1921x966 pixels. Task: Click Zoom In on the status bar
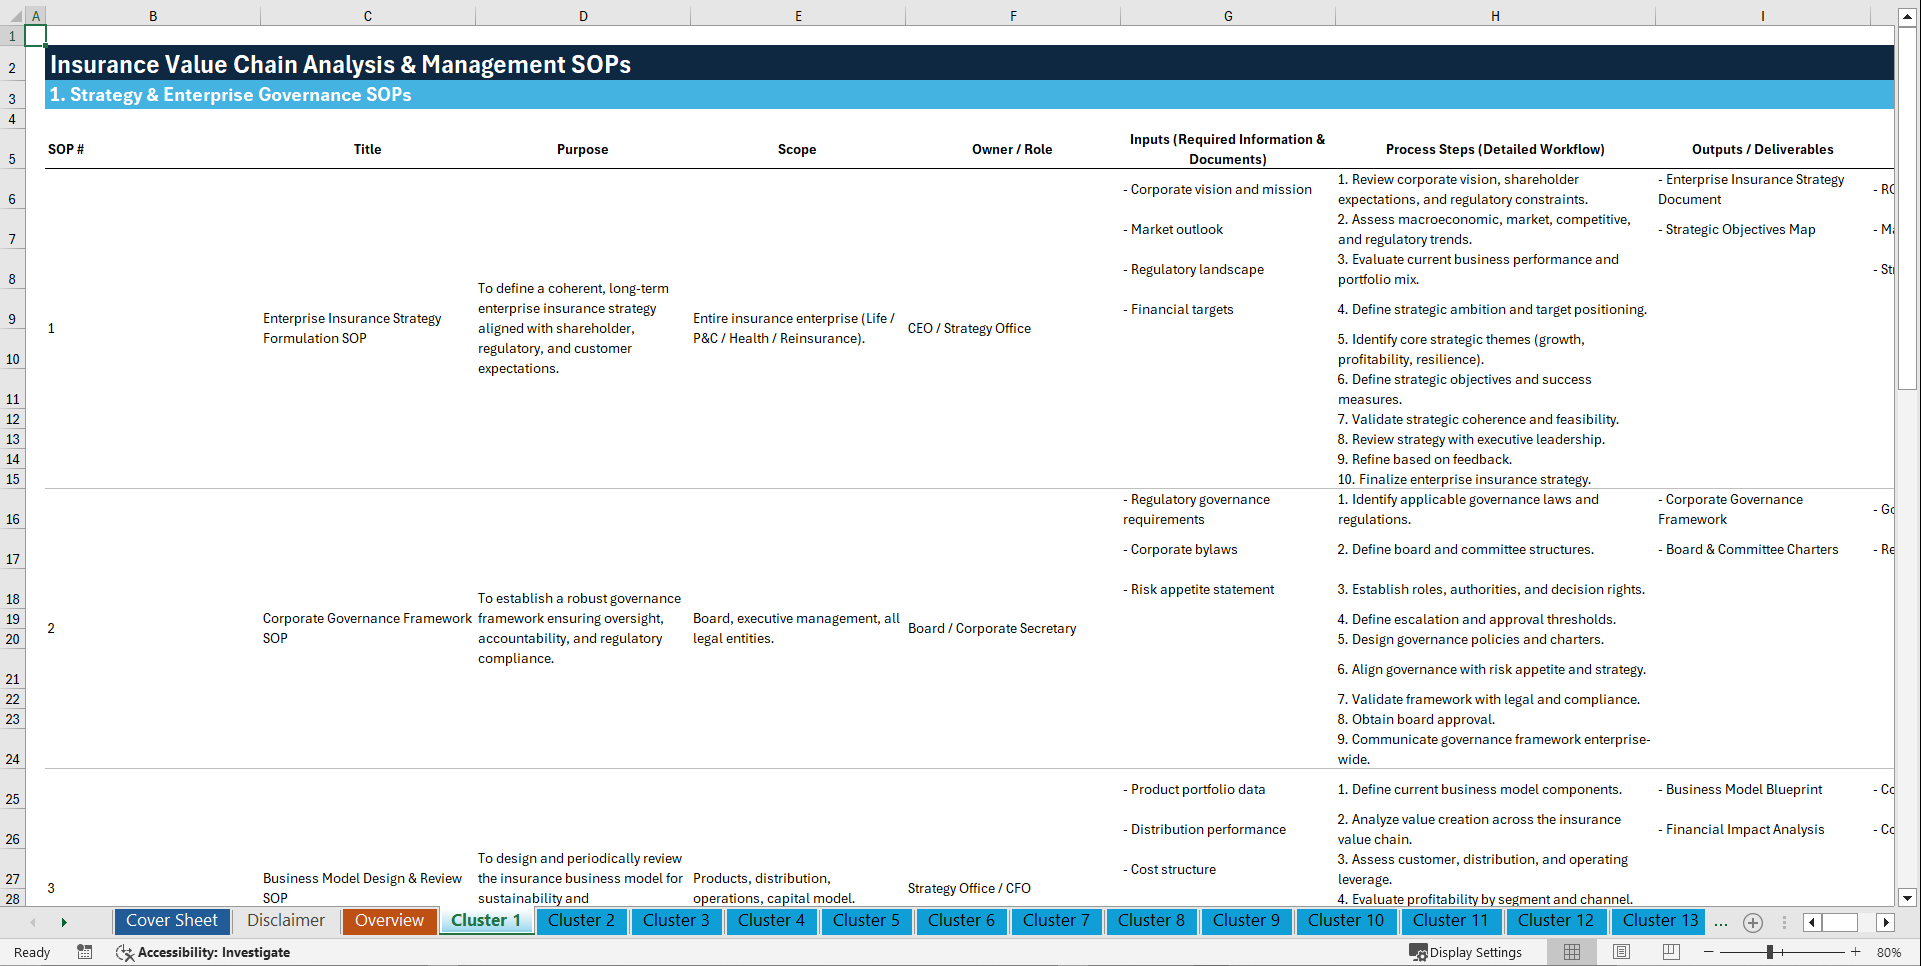(x=1856, y=952)
